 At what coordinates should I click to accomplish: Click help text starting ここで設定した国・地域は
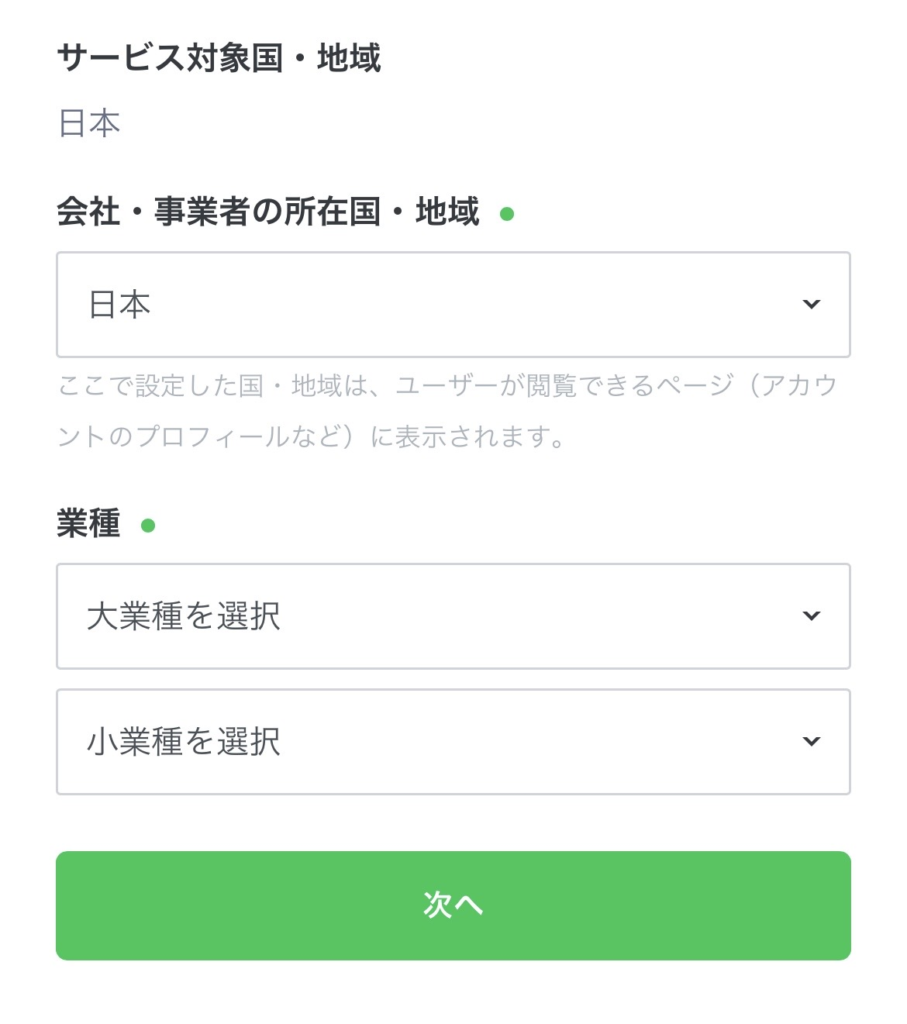tap(446, 386)
